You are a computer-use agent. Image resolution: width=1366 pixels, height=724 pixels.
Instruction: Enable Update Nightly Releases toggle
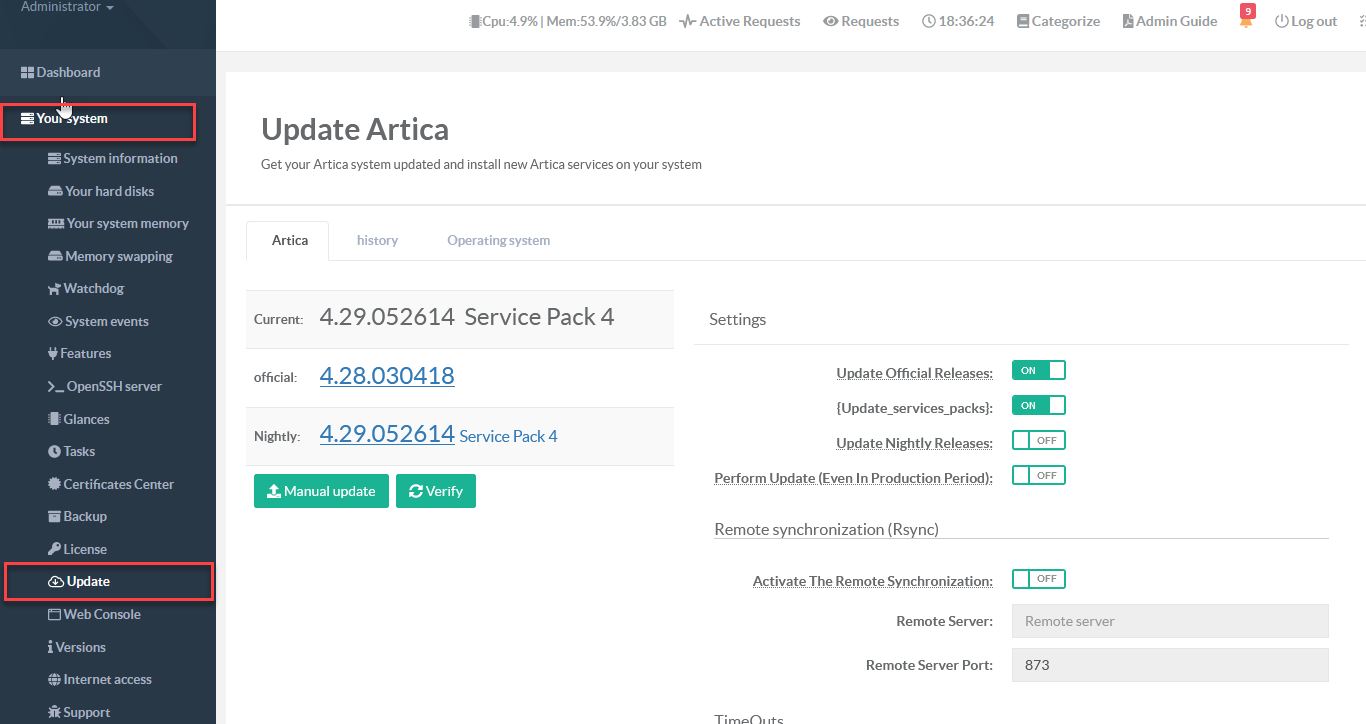[x=1038, y=441]
